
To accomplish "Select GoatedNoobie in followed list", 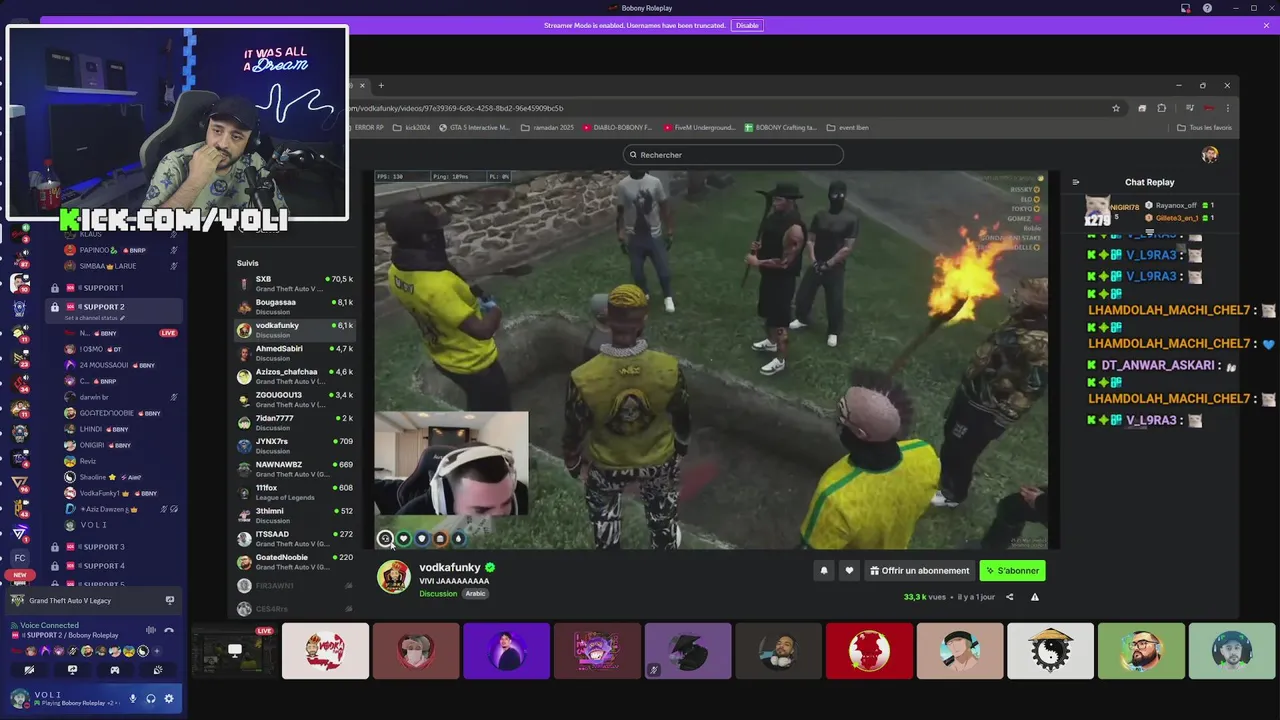I will point(293,561).
